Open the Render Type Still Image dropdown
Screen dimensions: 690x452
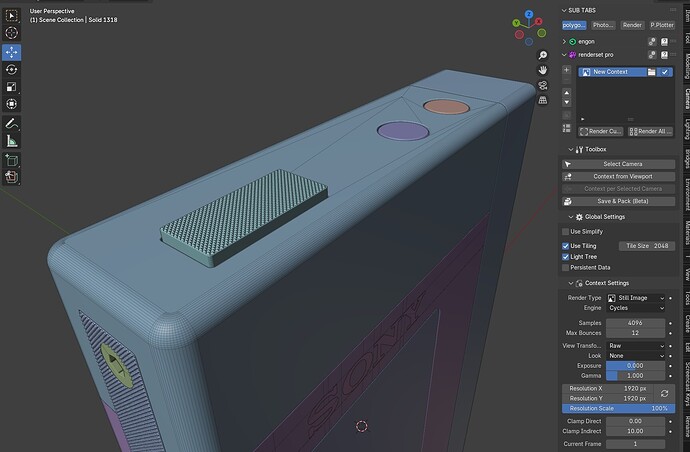635,298
